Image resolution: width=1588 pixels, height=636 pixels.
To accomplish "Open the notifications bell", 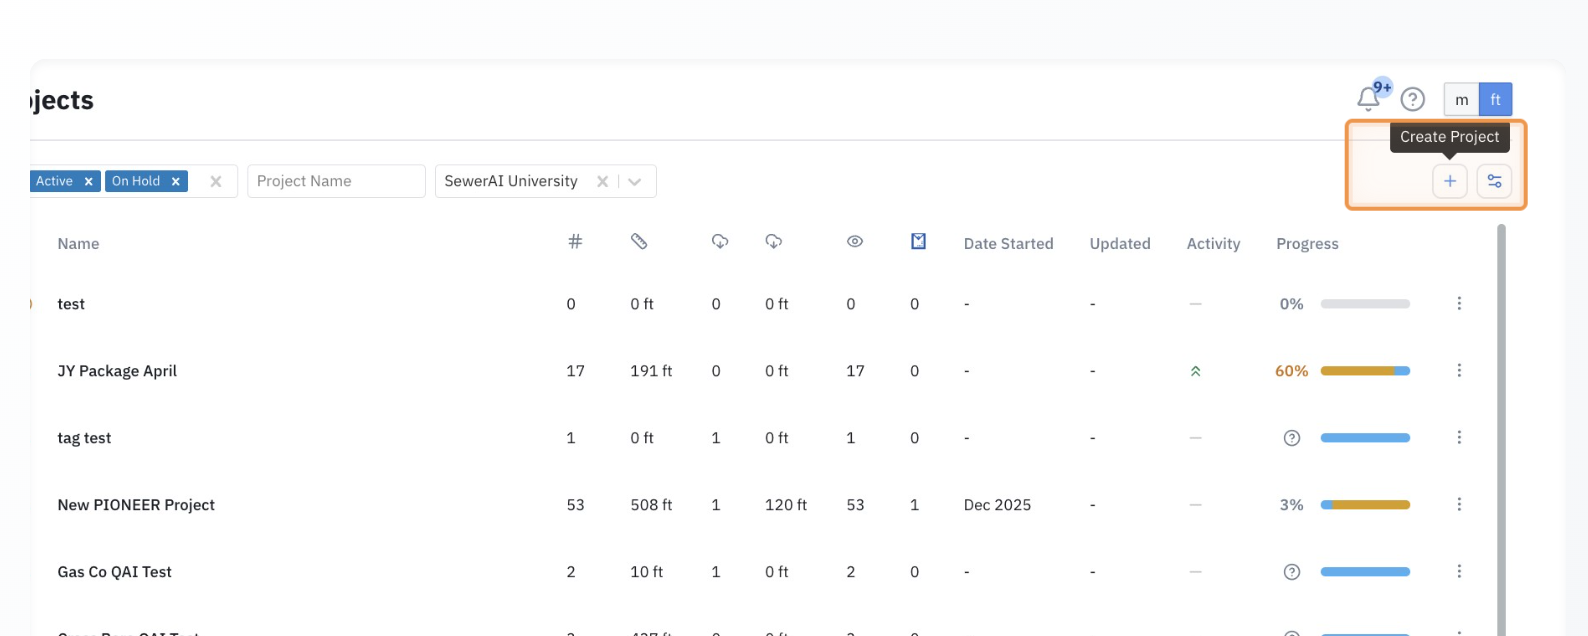I will 1368,99.
